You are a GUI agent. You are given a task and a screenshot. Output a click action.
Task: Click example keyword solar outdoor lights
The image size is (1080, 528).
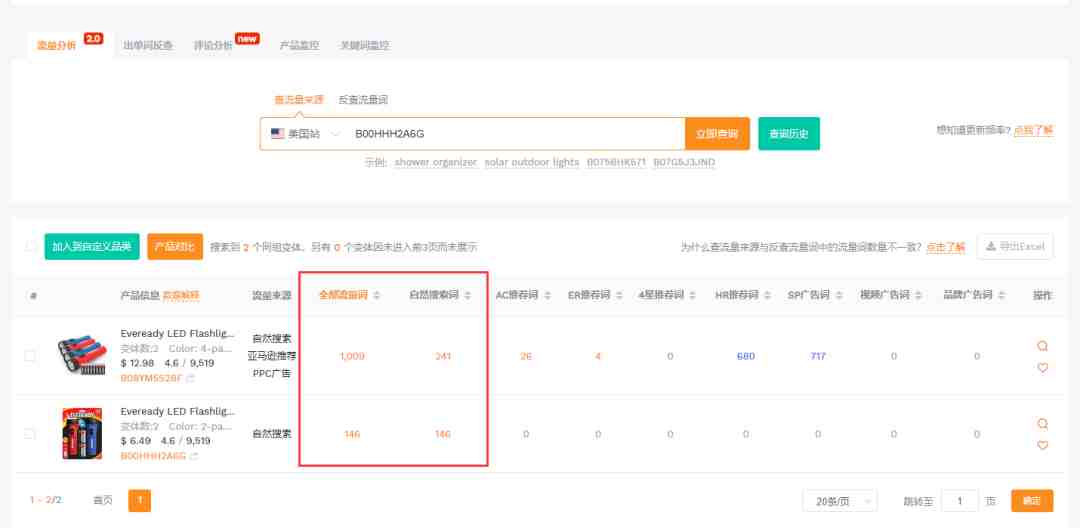[532, 162]
